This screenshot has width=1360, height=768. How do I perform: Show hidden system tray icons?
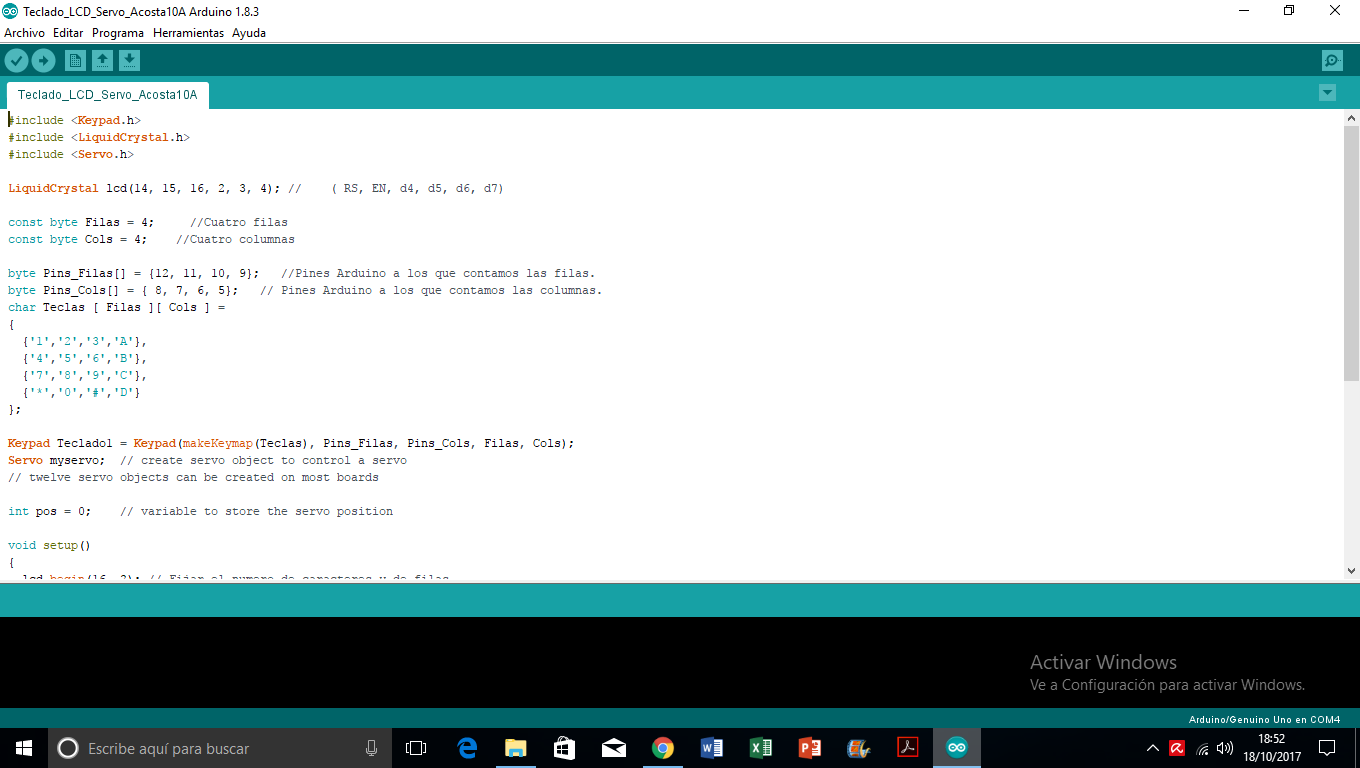tap(1152, 748)
